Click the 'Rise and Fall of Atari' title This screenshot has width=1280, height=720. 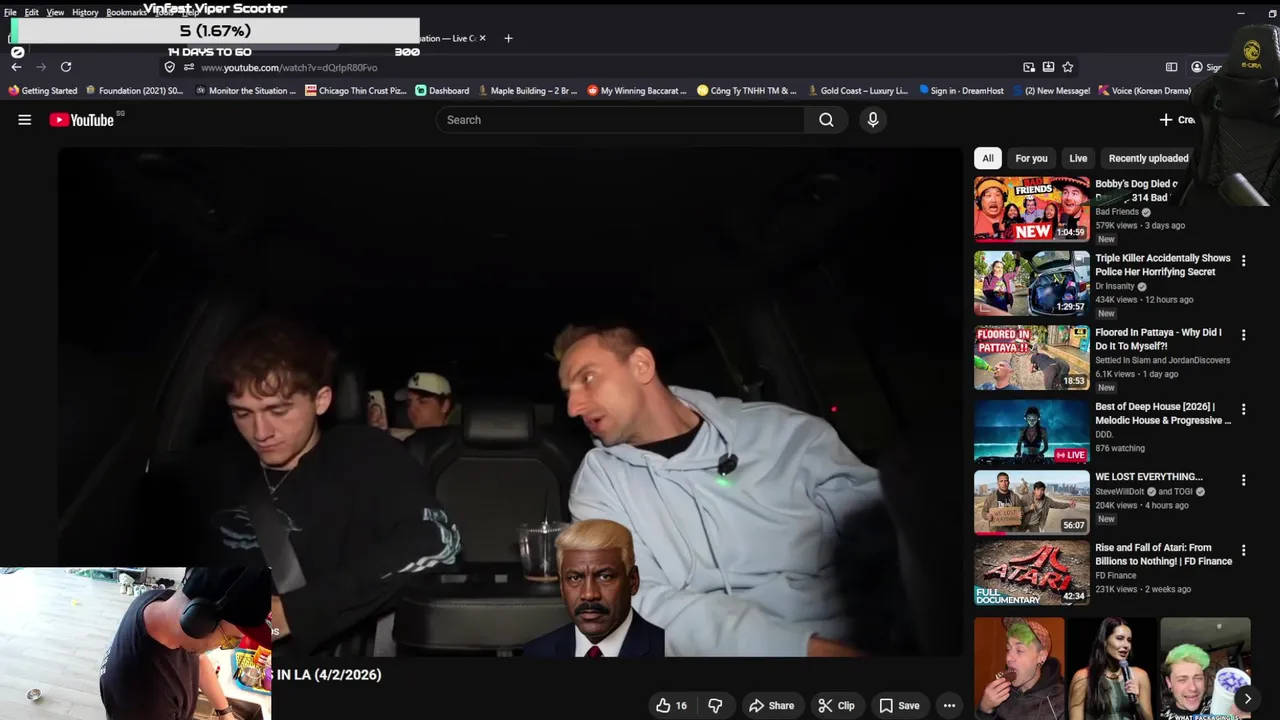click(x=1163, y=554)
